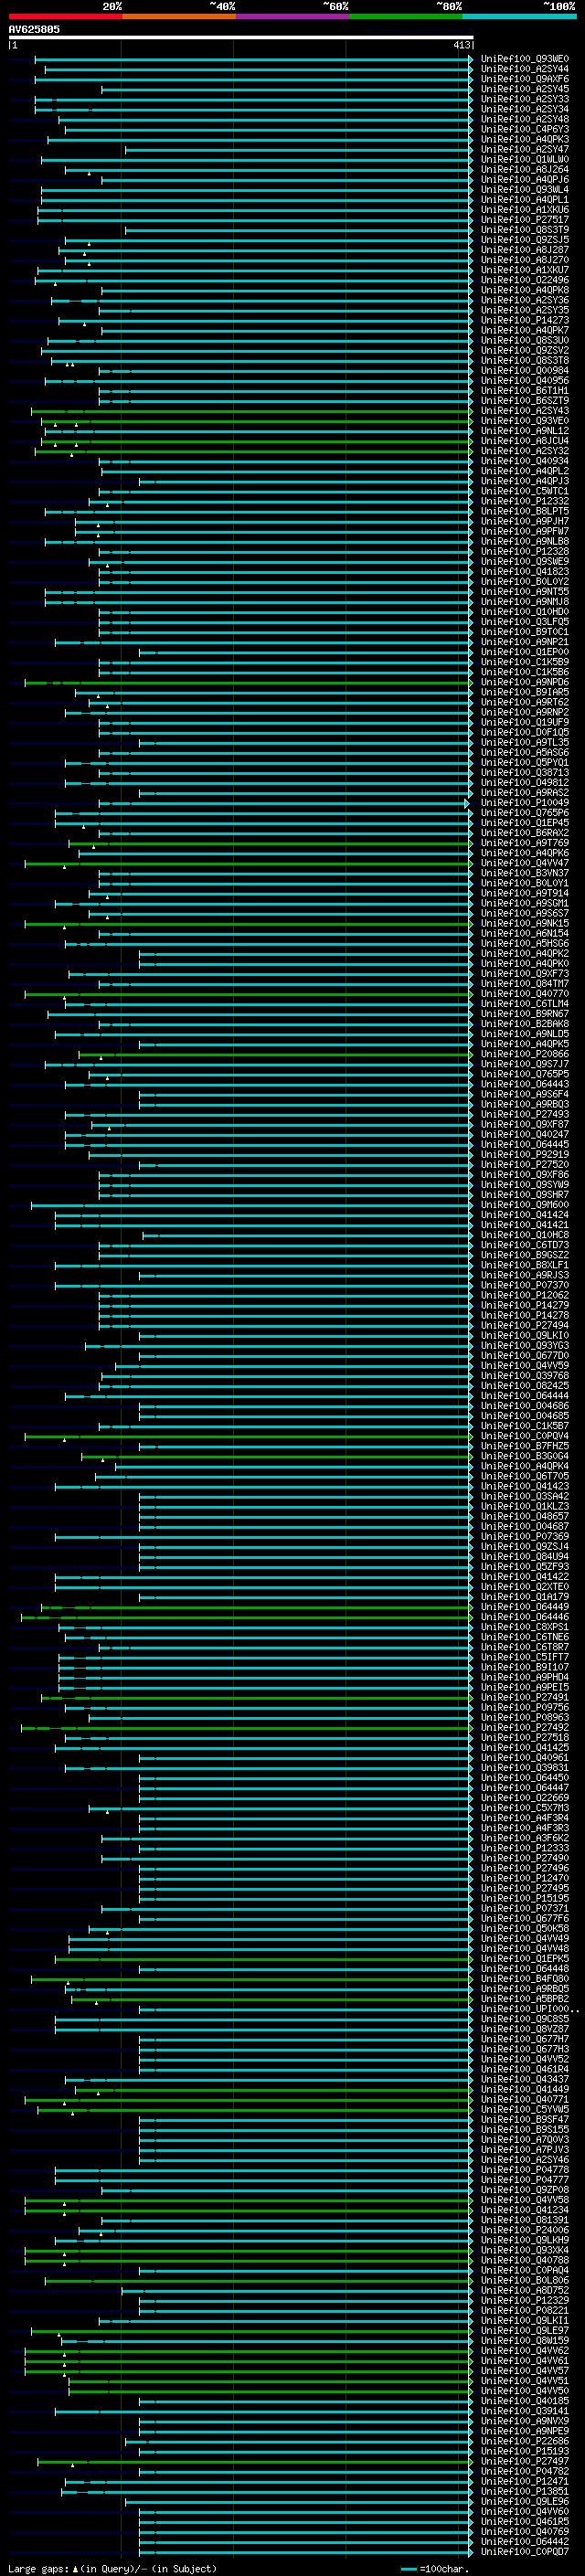Open hit UniRef100_Q00984
This screenshot has width=585, height=2576.
pos(525,371)
